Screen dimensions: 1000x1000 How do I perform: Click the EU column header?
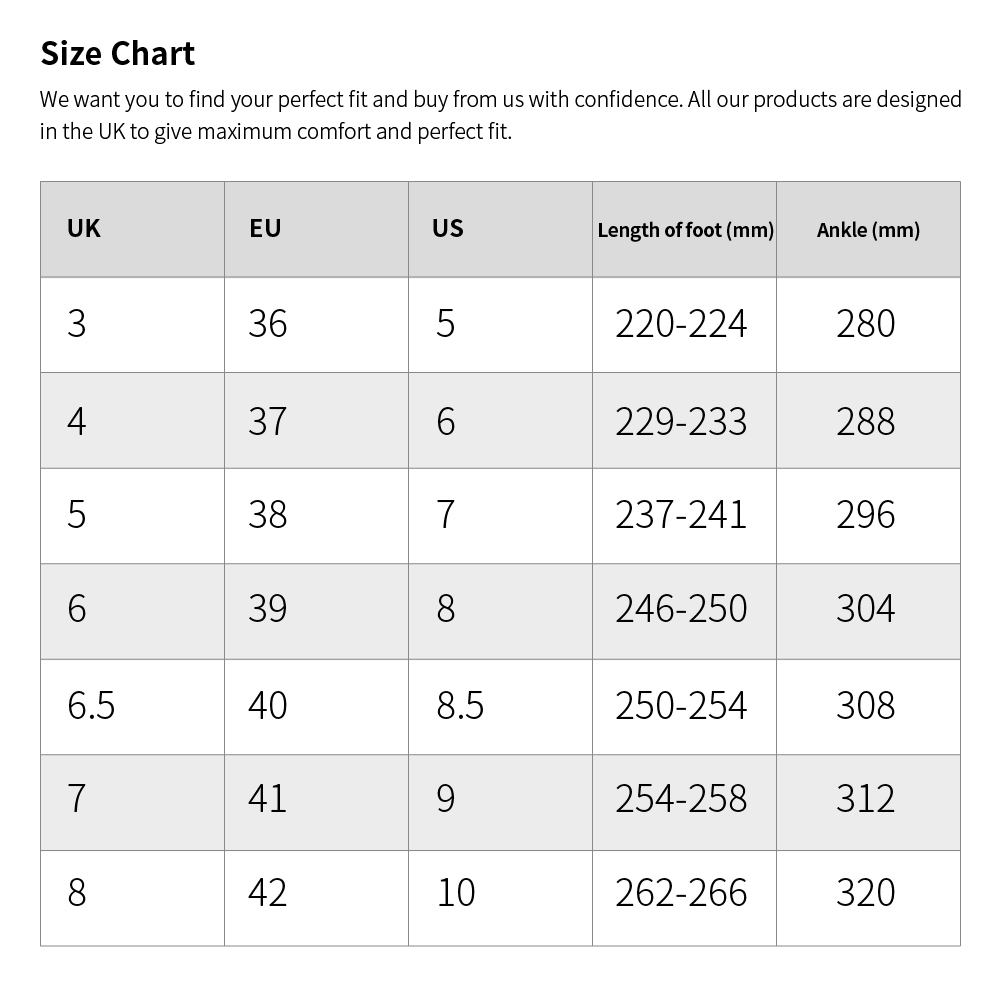coord(265,229)
